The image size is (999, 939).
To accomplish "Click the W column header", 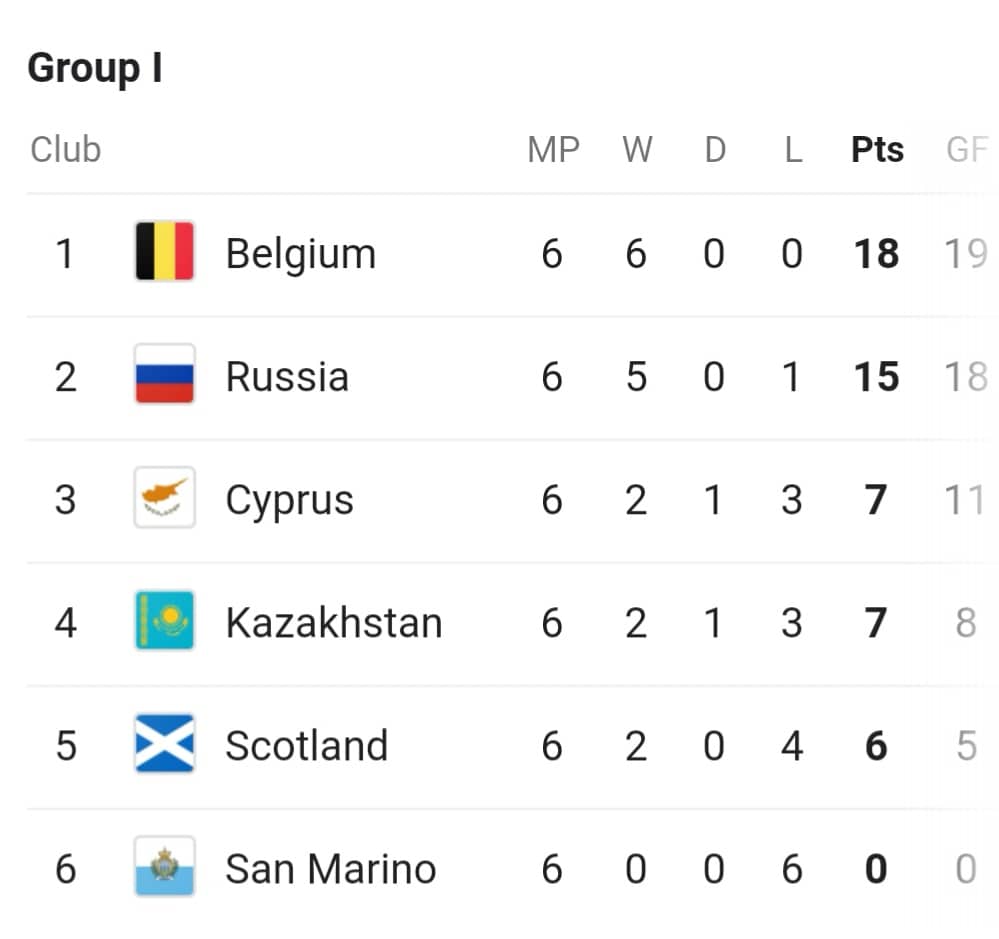I will point(637,150).
